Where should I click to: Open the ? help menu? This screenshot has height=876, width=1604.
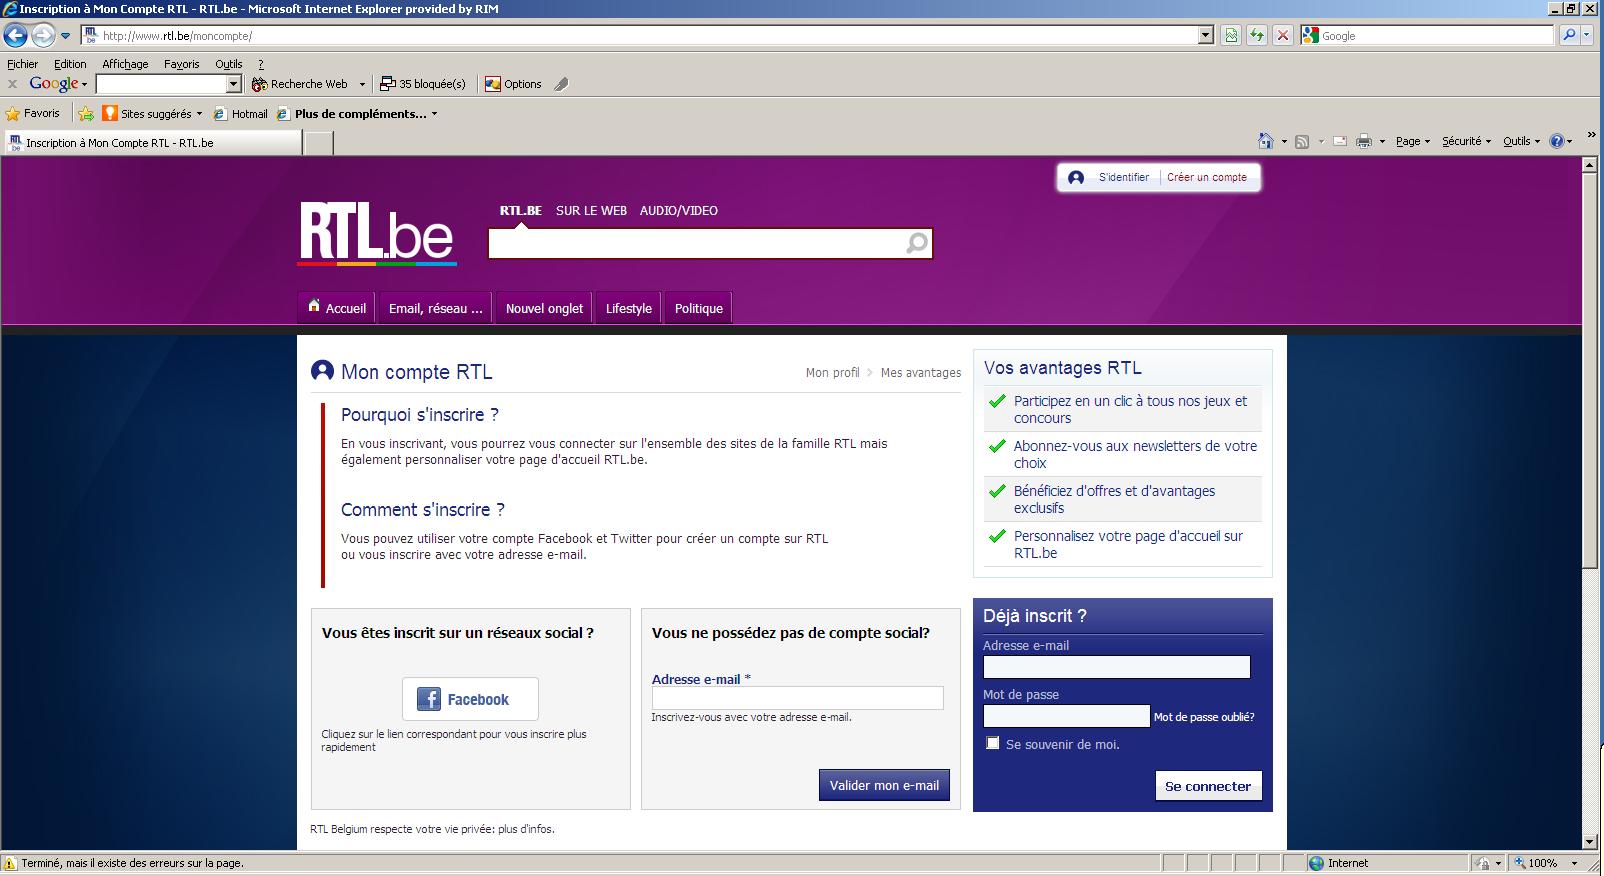(261, 64)
